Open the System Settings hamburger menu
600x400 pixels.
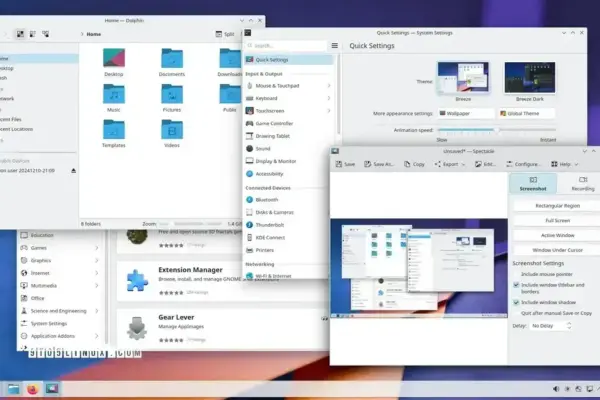tap(334, 46)
